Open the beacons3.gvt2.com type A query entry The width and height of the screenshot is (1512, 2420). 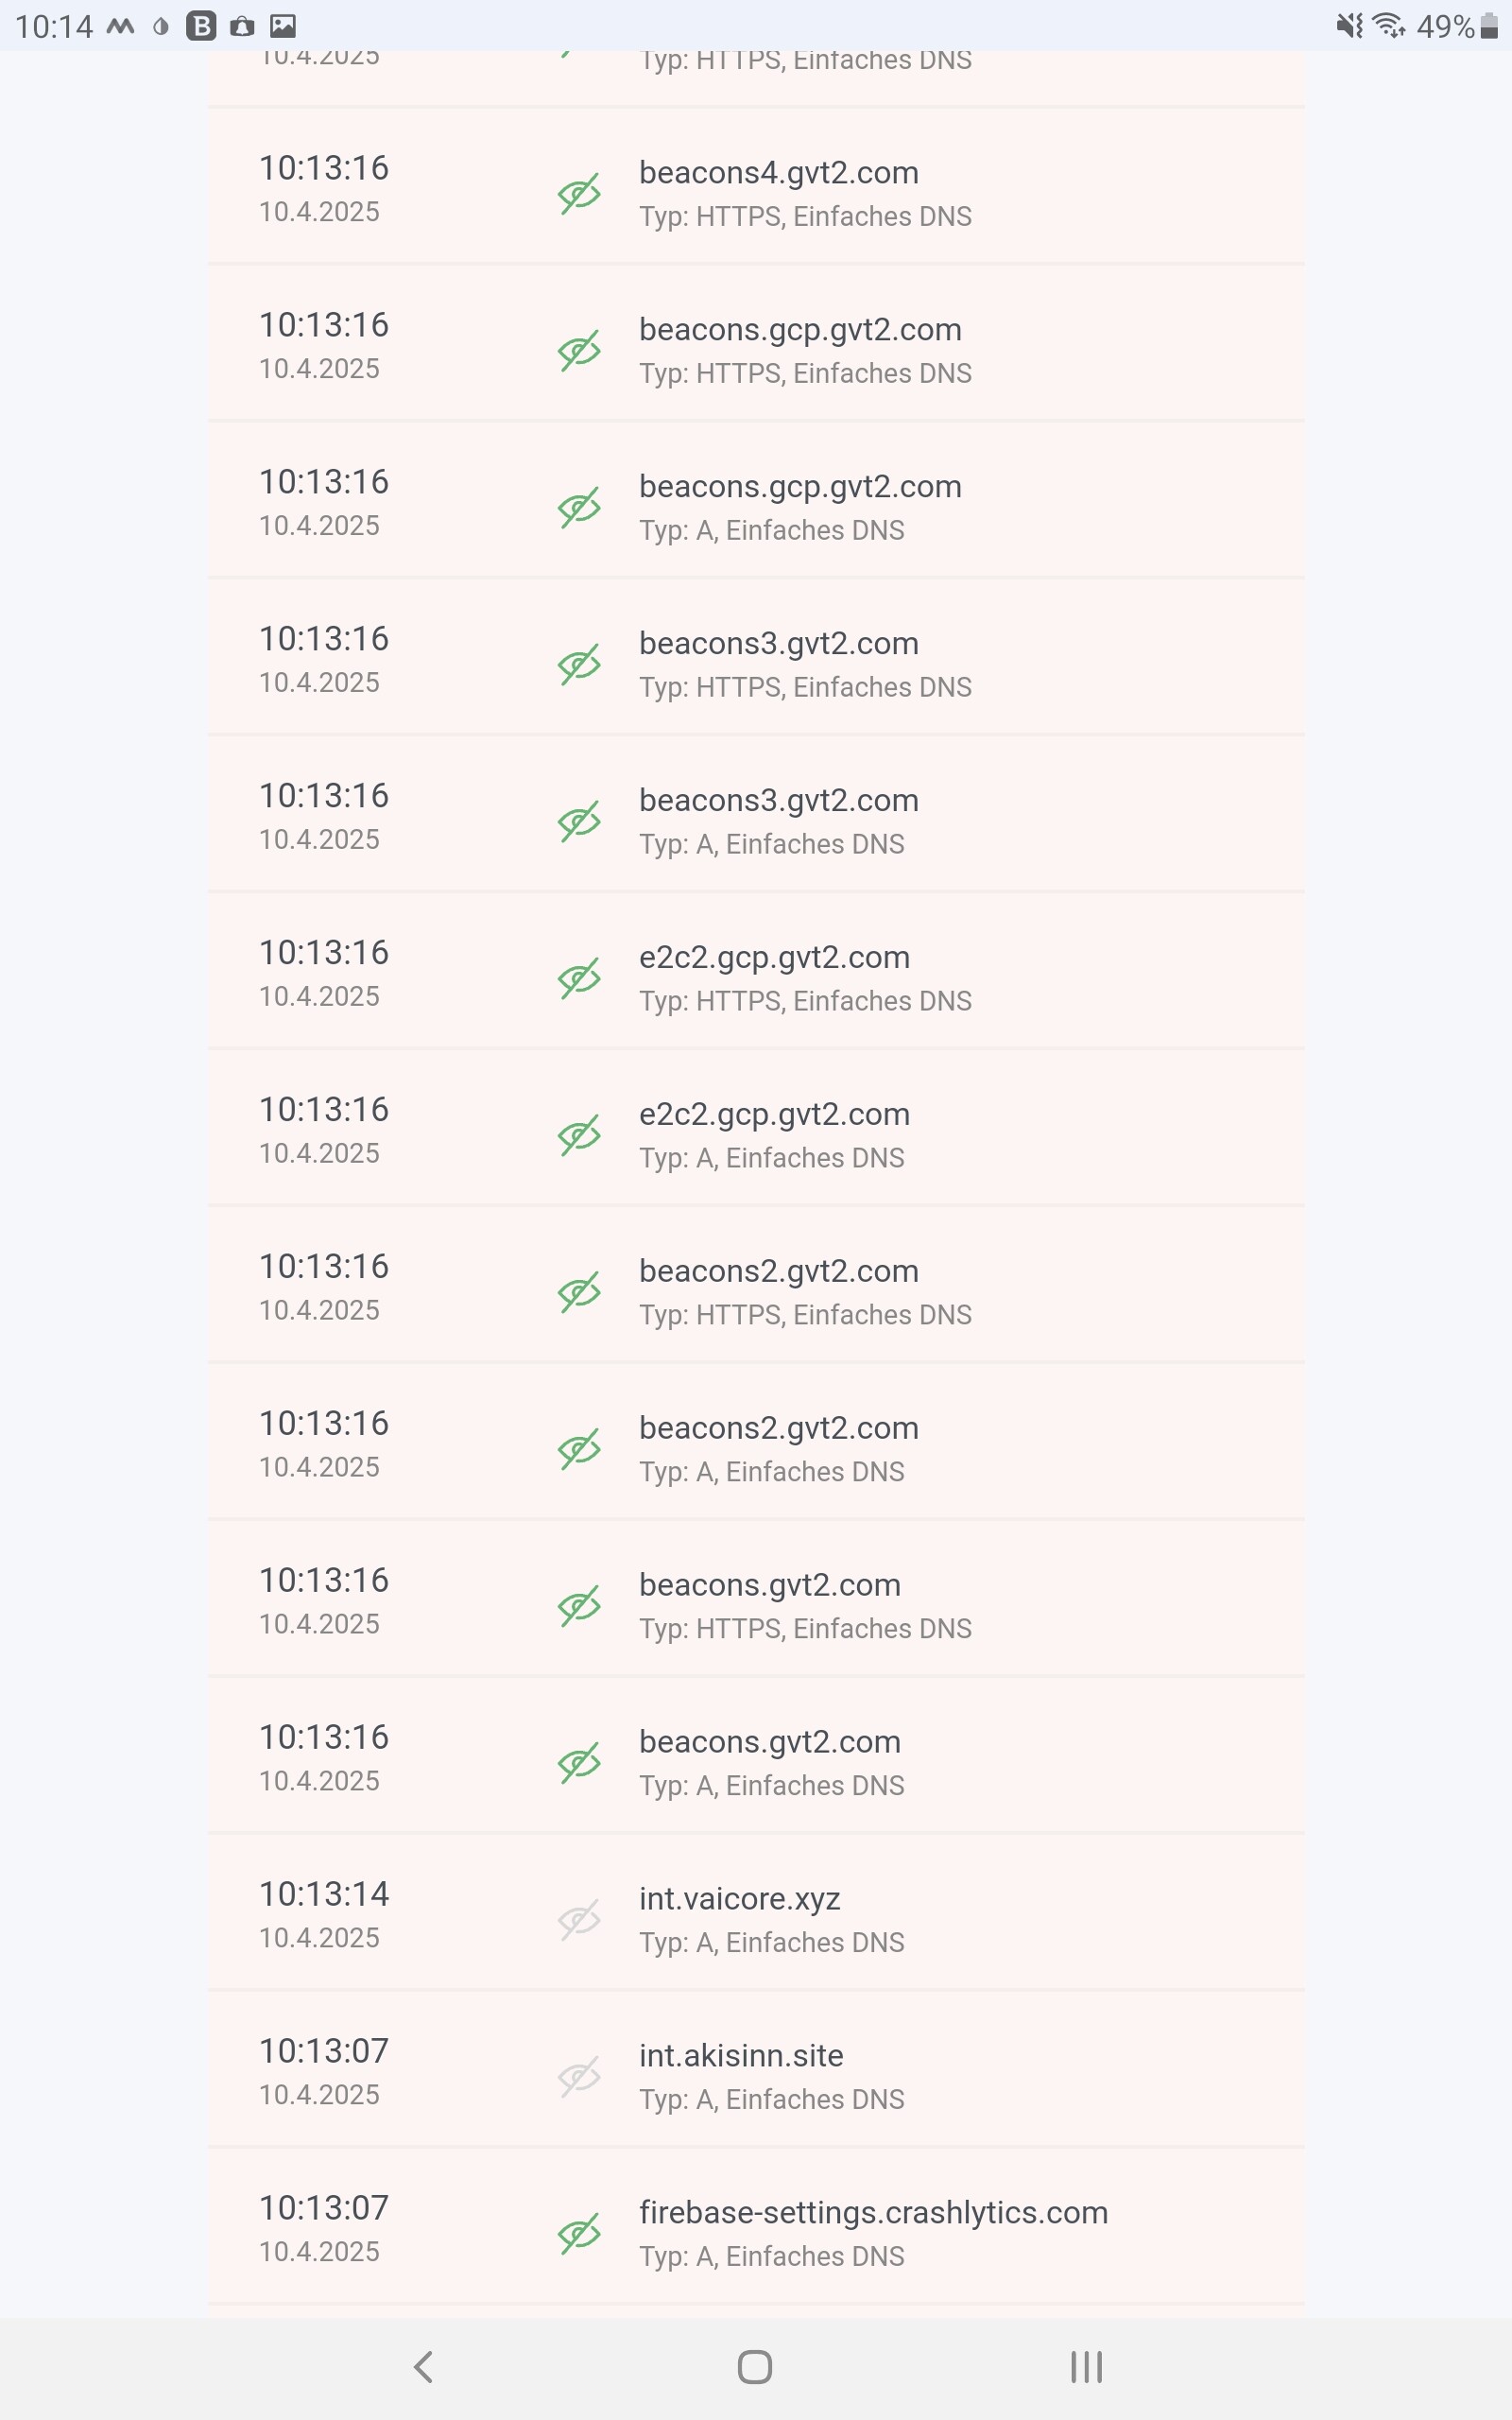pos(778,820)
